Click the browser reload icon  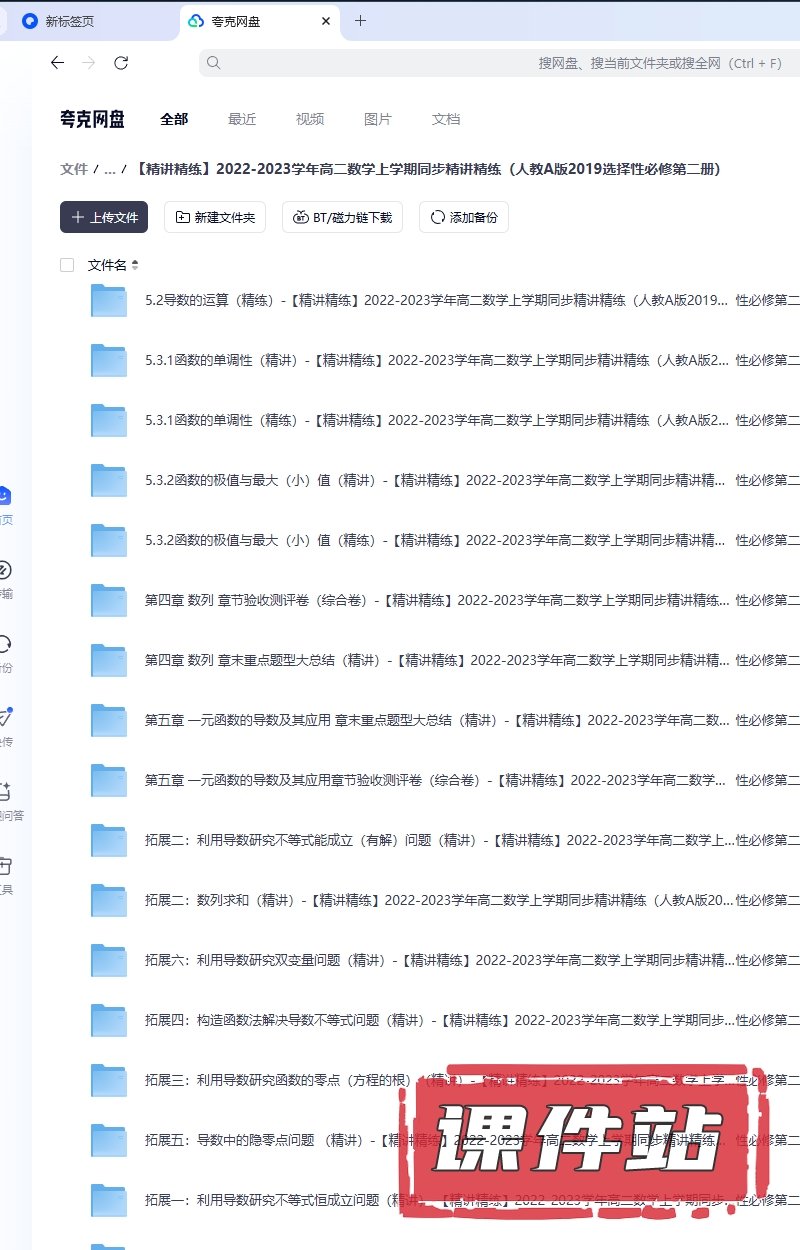click(x=121, y=63)
